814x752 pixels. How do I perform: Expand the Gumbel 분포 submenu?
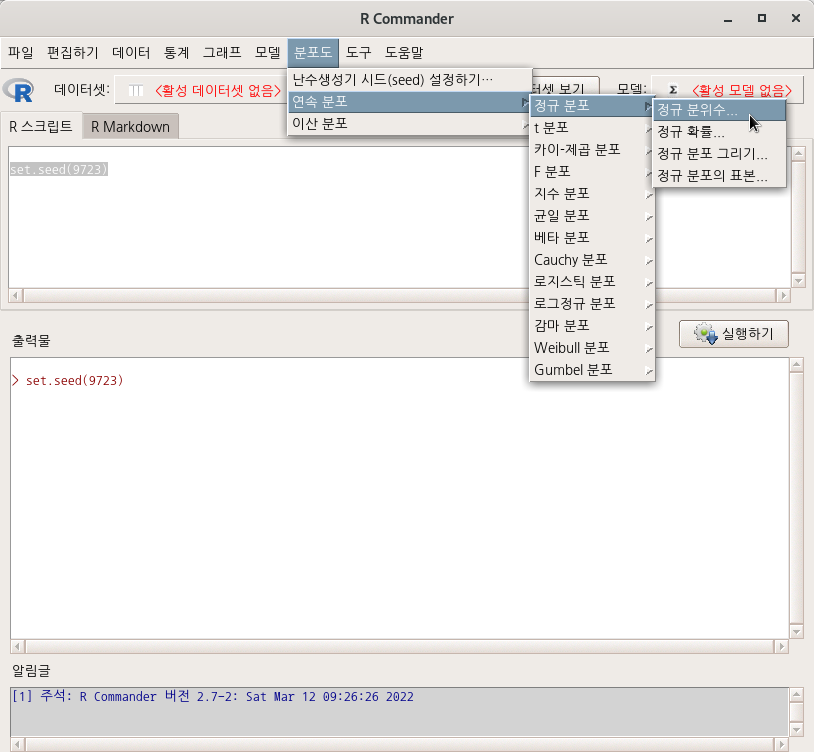(x=592, y=370)
